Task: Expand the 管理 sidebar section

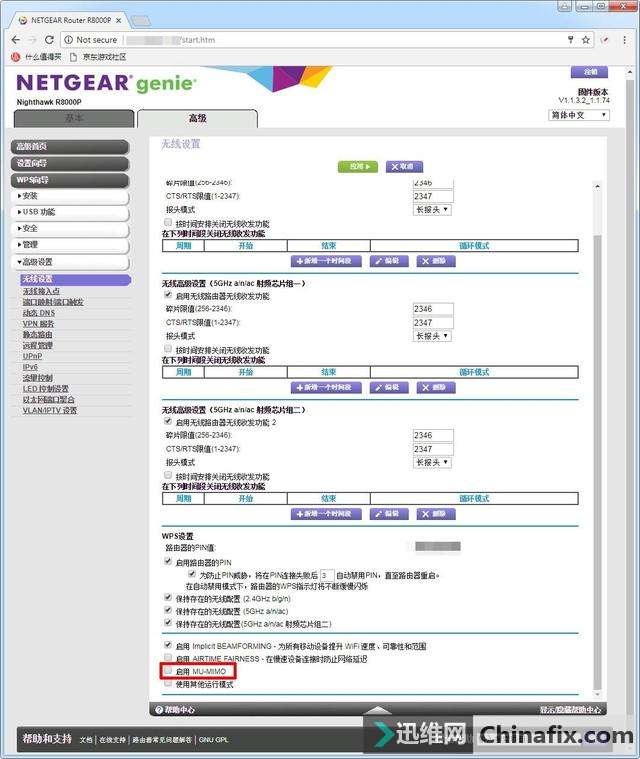Action: [x=70, y=245]
